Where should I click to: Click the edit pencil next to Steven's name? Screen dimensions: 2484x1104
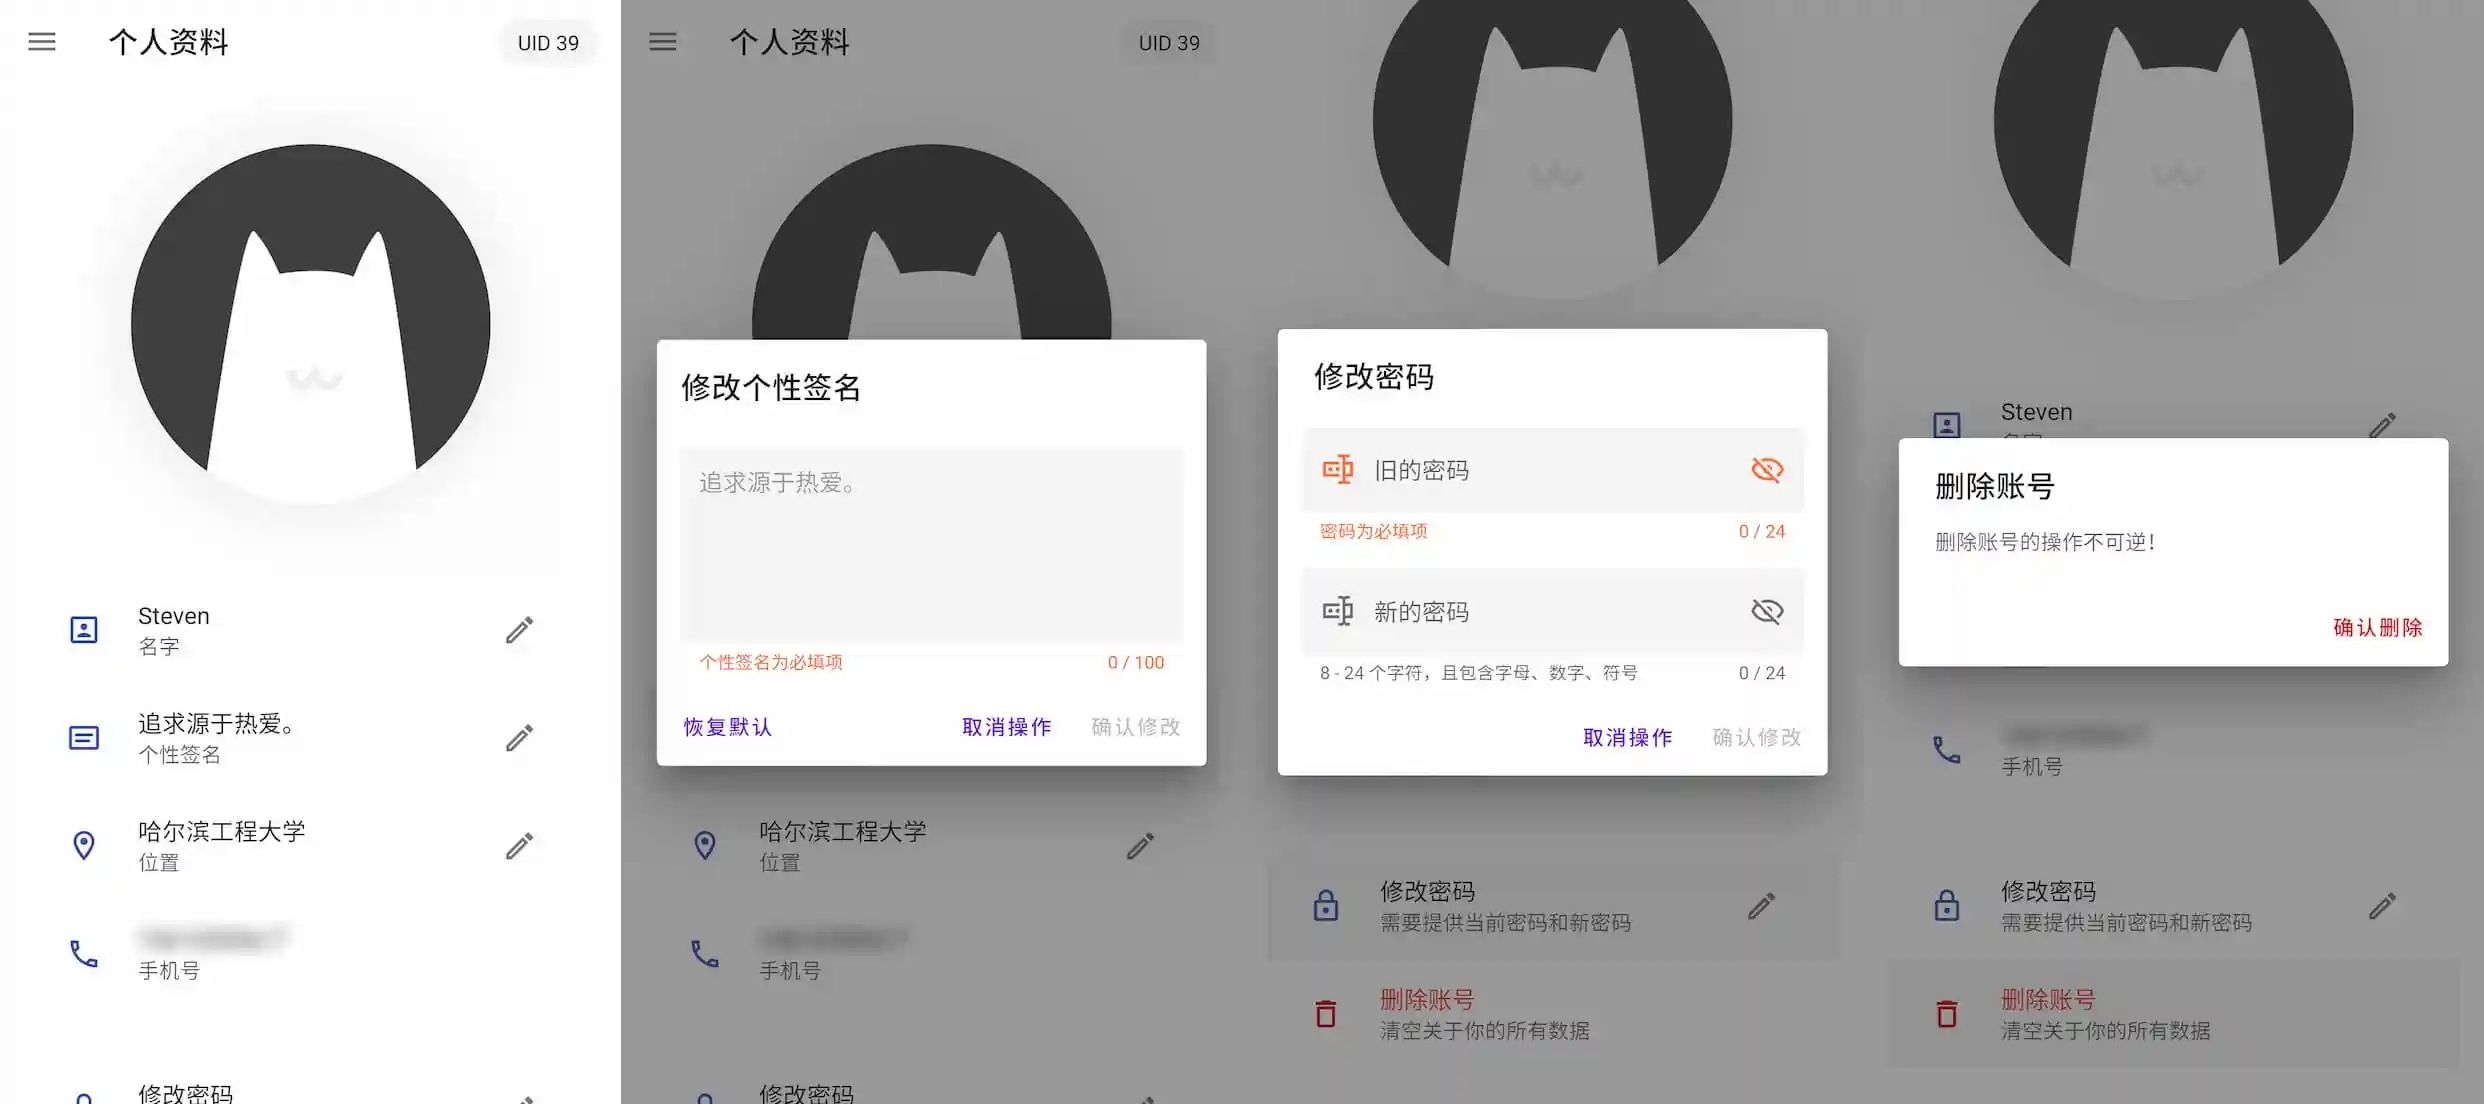coord(518,628)
